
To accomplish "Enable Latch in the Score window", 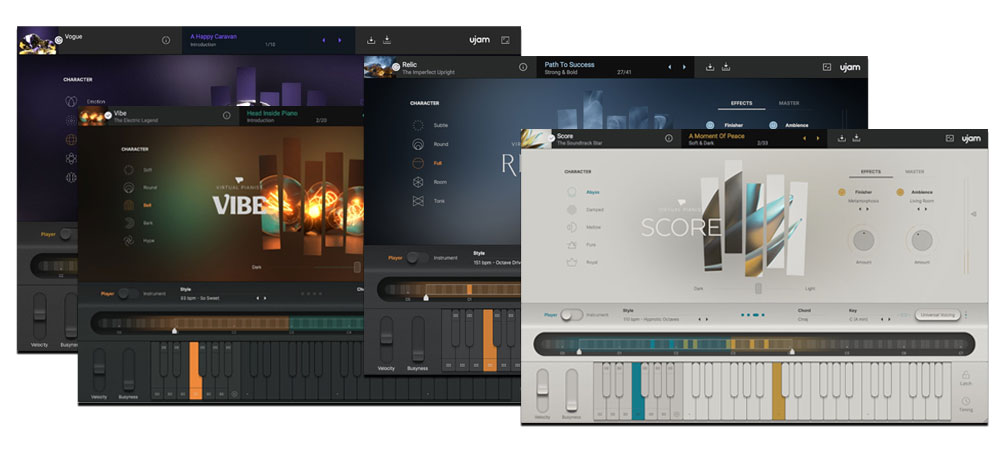I will 966,376.
